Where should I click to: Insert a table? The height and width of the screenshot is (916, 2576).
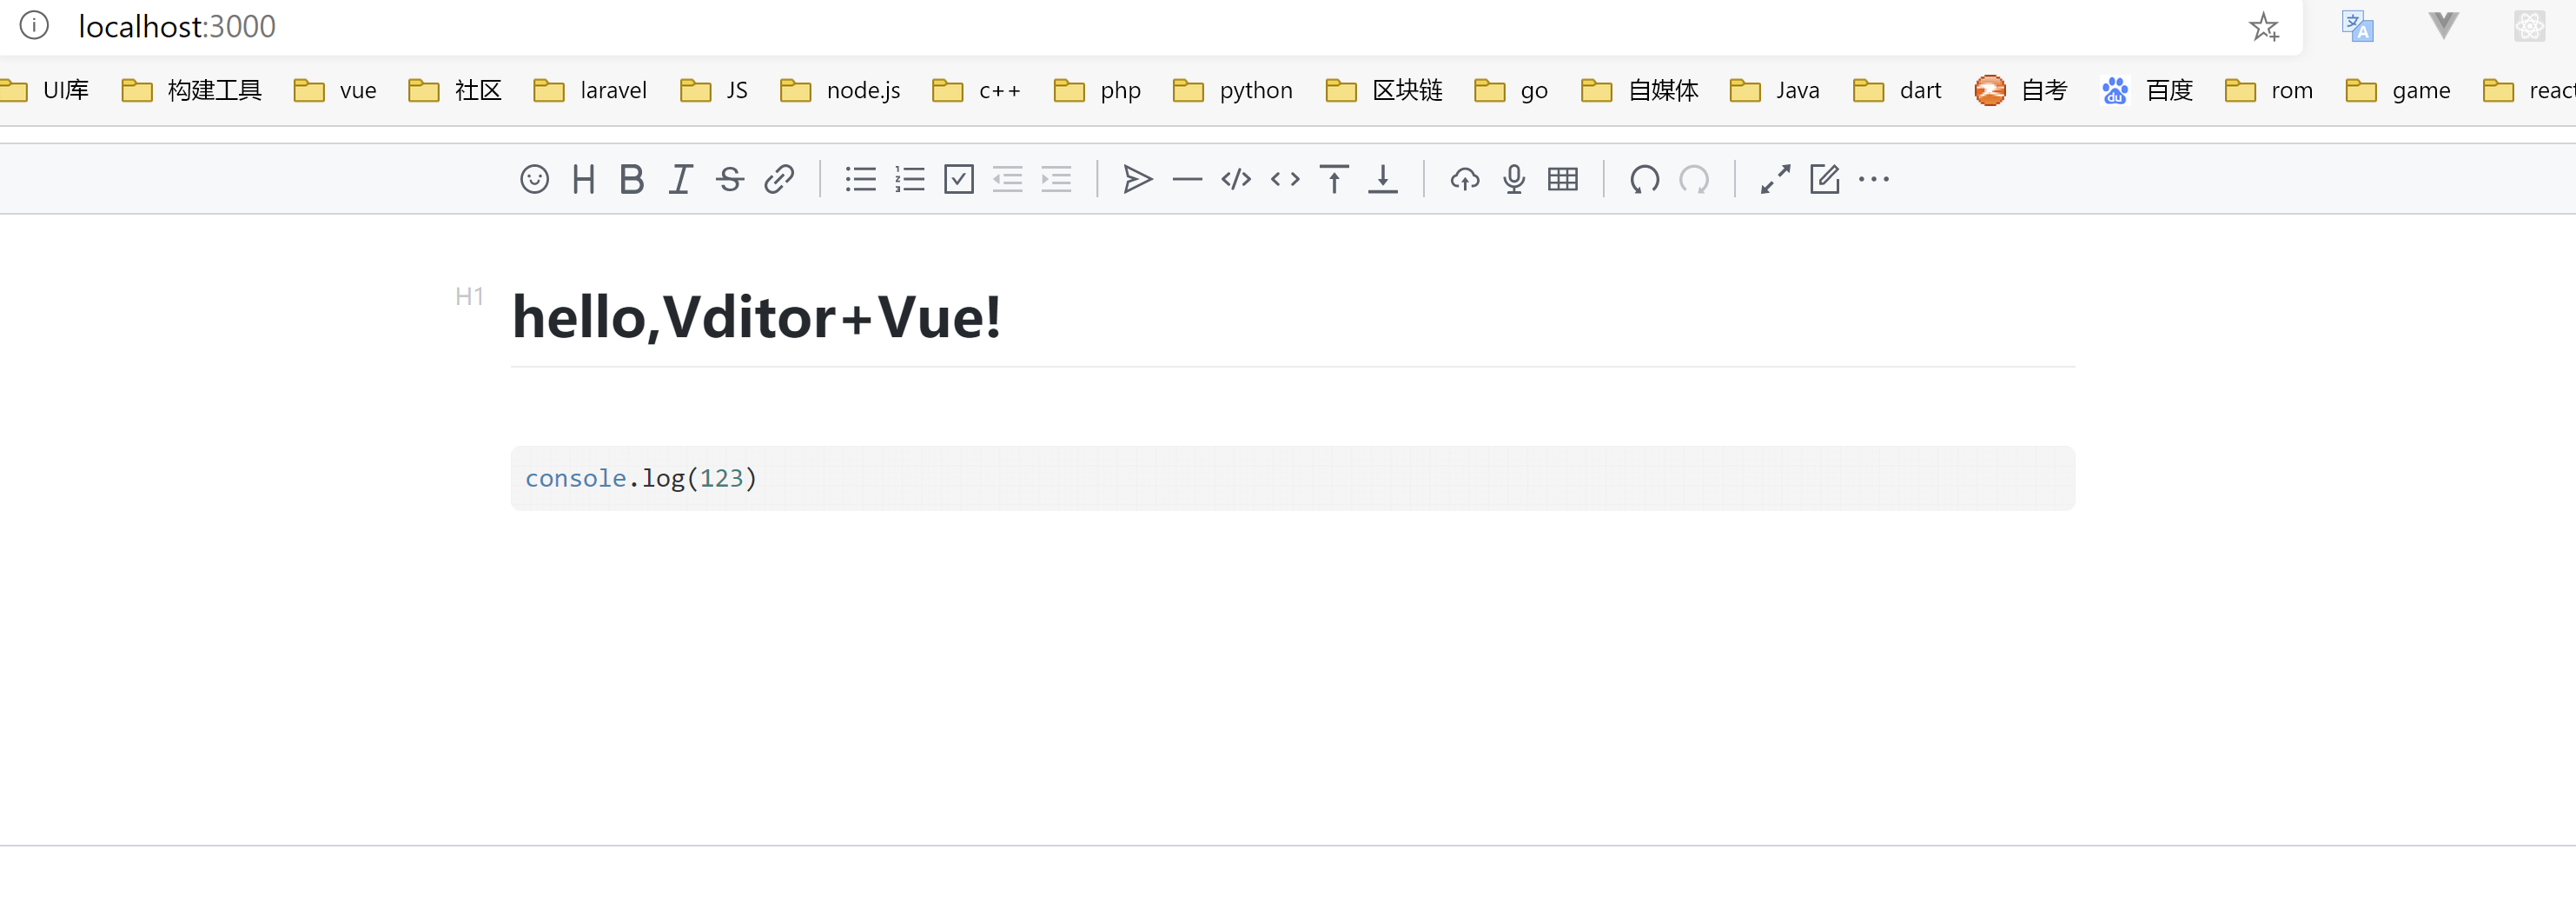point(1563,179)
